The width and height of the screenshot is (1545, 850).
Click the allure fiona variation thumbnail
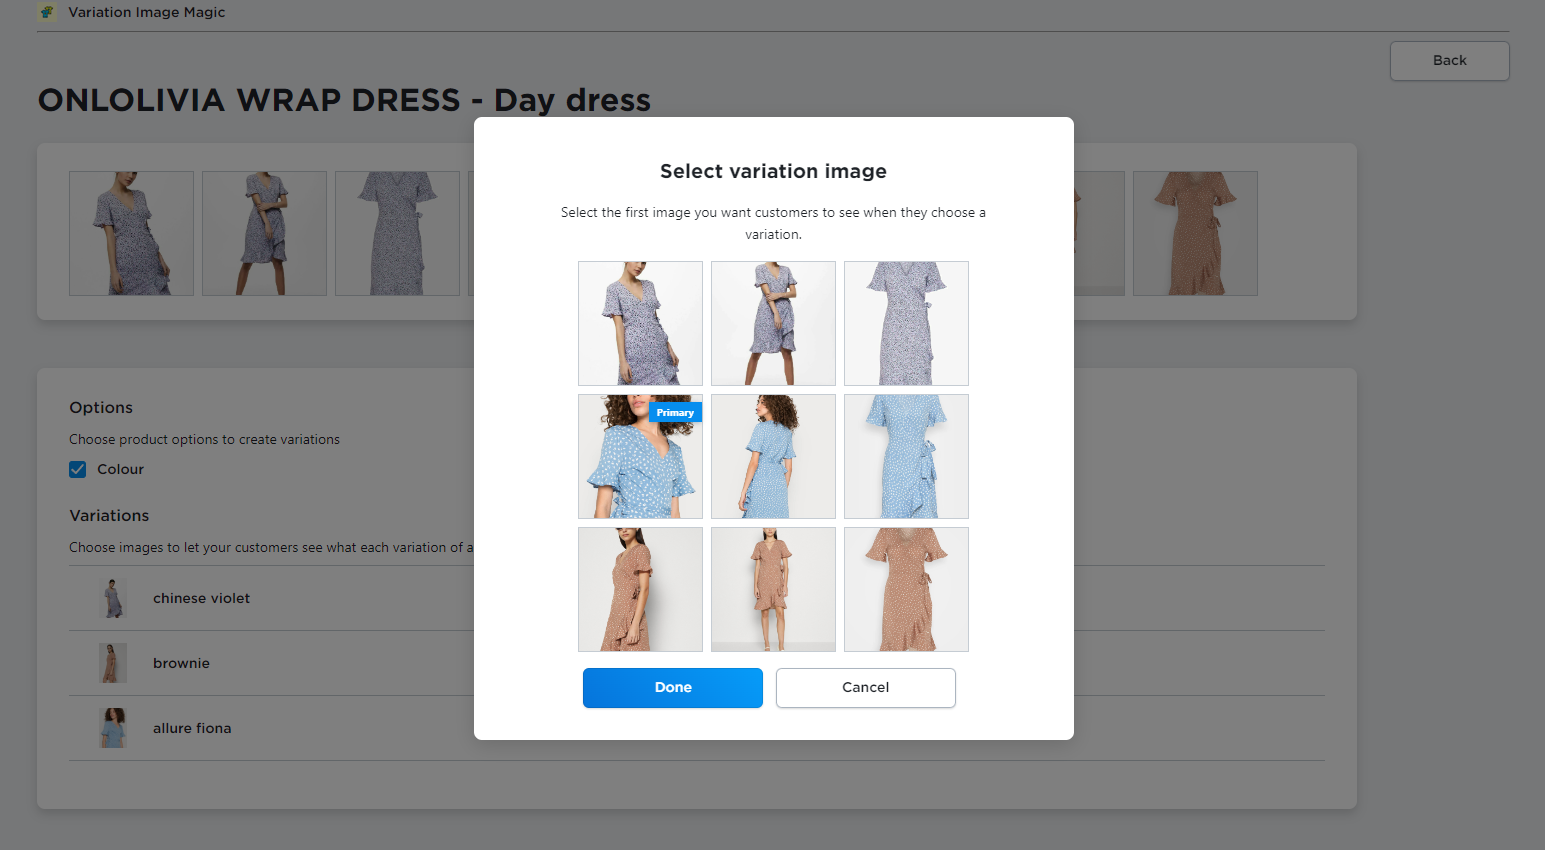113,728
